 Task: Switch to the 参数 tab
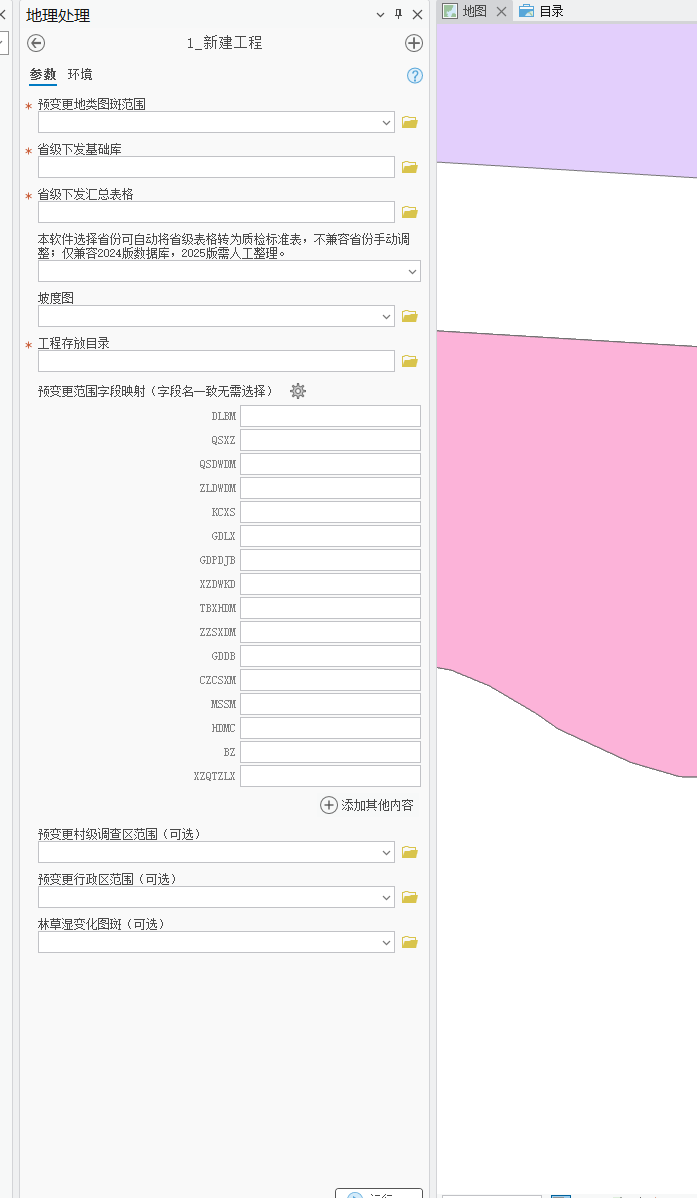pos(43,74)
